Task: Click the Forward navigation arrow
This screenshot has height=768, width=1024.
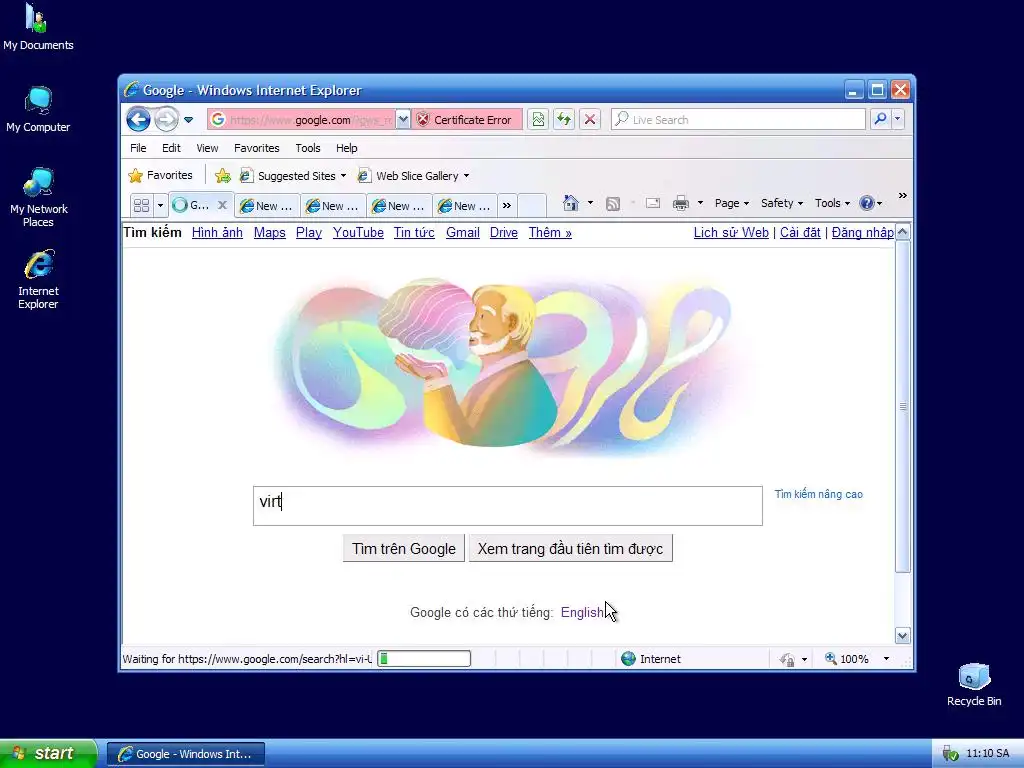Action: tap(167, 120)
